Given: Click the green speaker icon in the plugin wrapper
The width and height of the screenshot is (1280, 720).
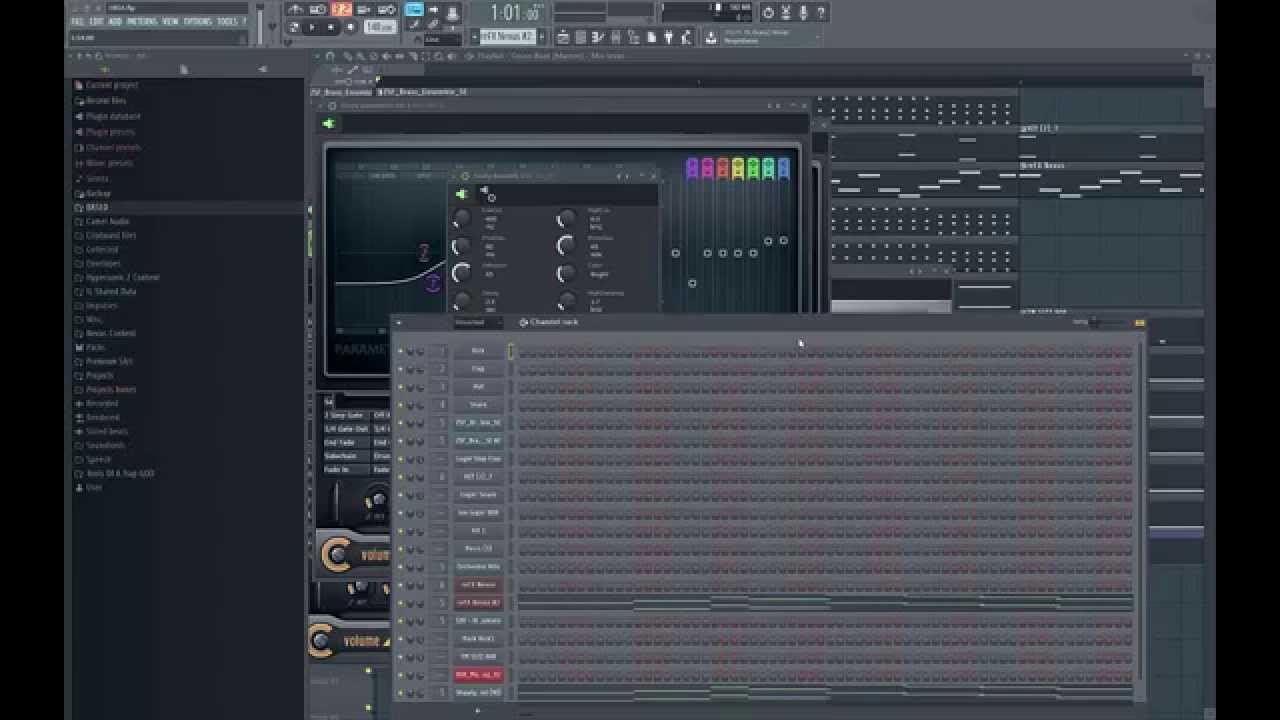Looking at the screenshot, I should (x=328, y=124).
